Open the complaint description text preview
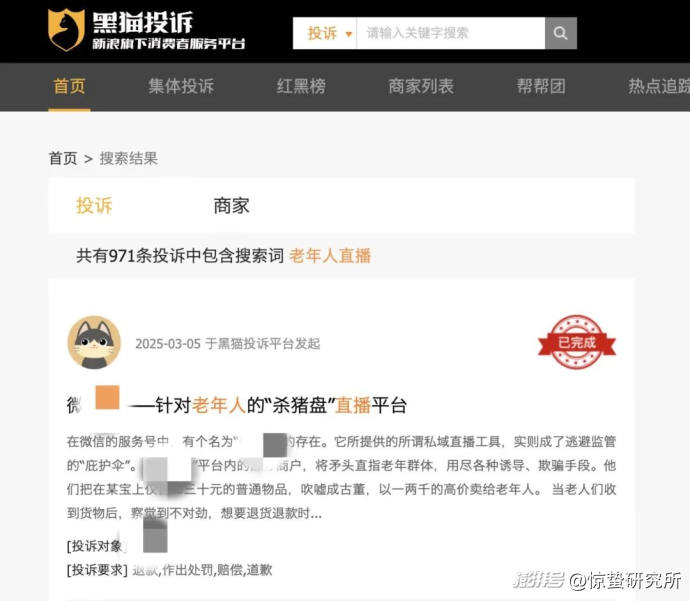The image size is (690, 601). (x=341, y=477)
